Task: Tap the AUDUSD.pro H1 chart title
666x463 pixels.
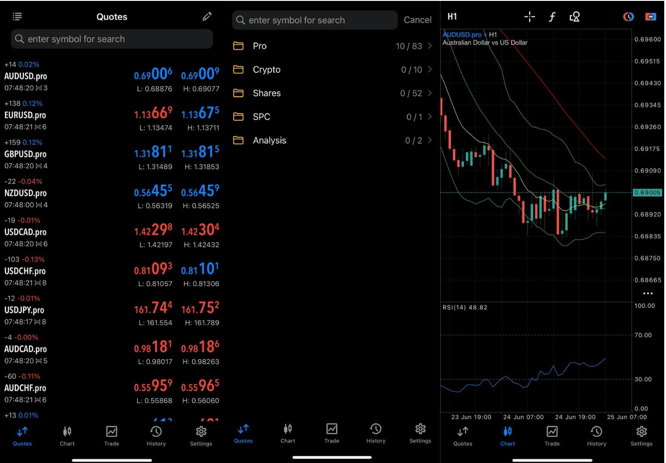Action: 470,34
